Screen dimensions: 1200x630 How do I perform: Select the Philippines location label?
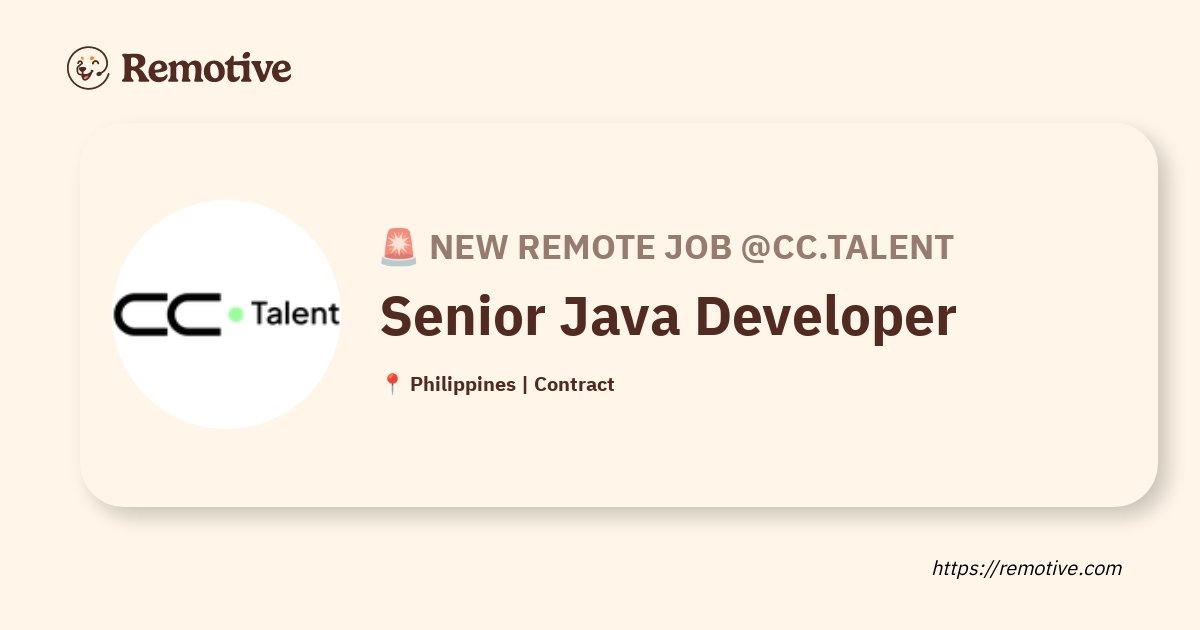click(x=463, y=384)
